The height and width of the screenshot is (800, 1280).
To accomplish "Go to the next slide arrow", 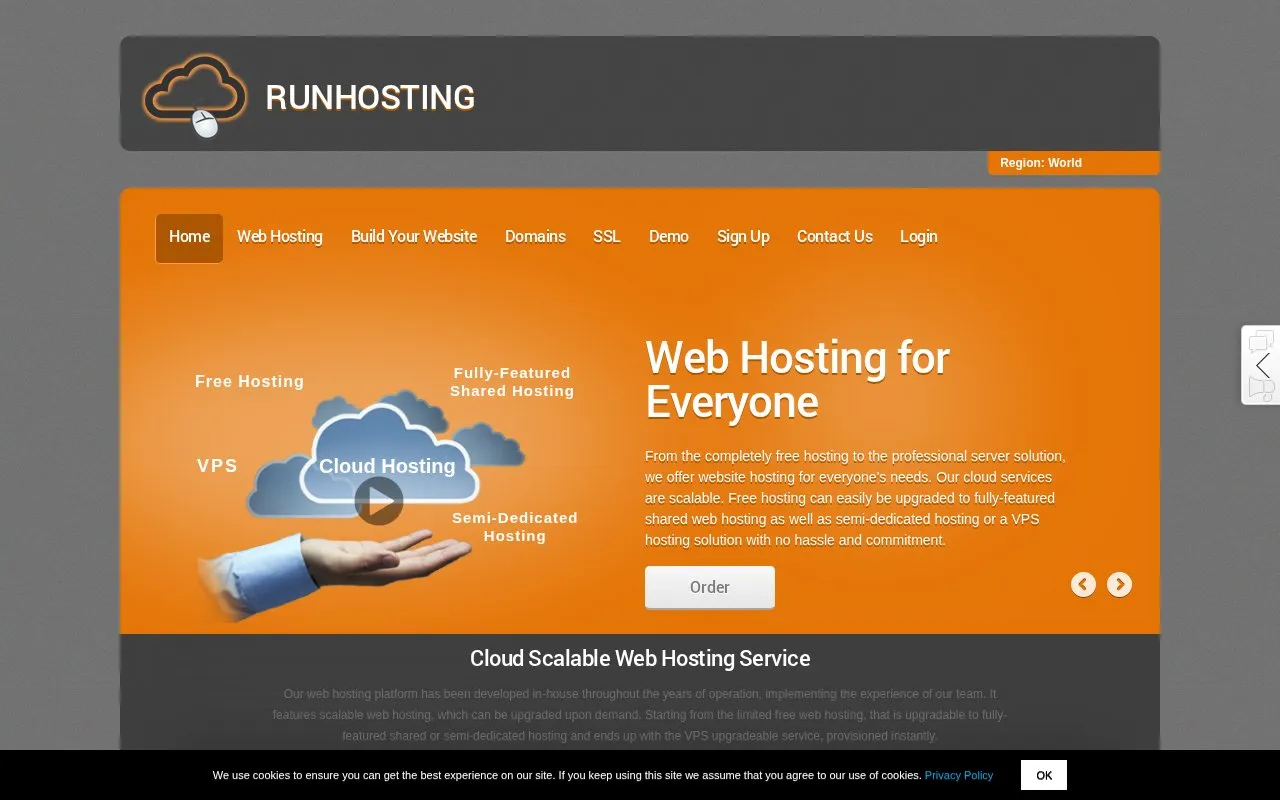I will (x=1119, y=585).
